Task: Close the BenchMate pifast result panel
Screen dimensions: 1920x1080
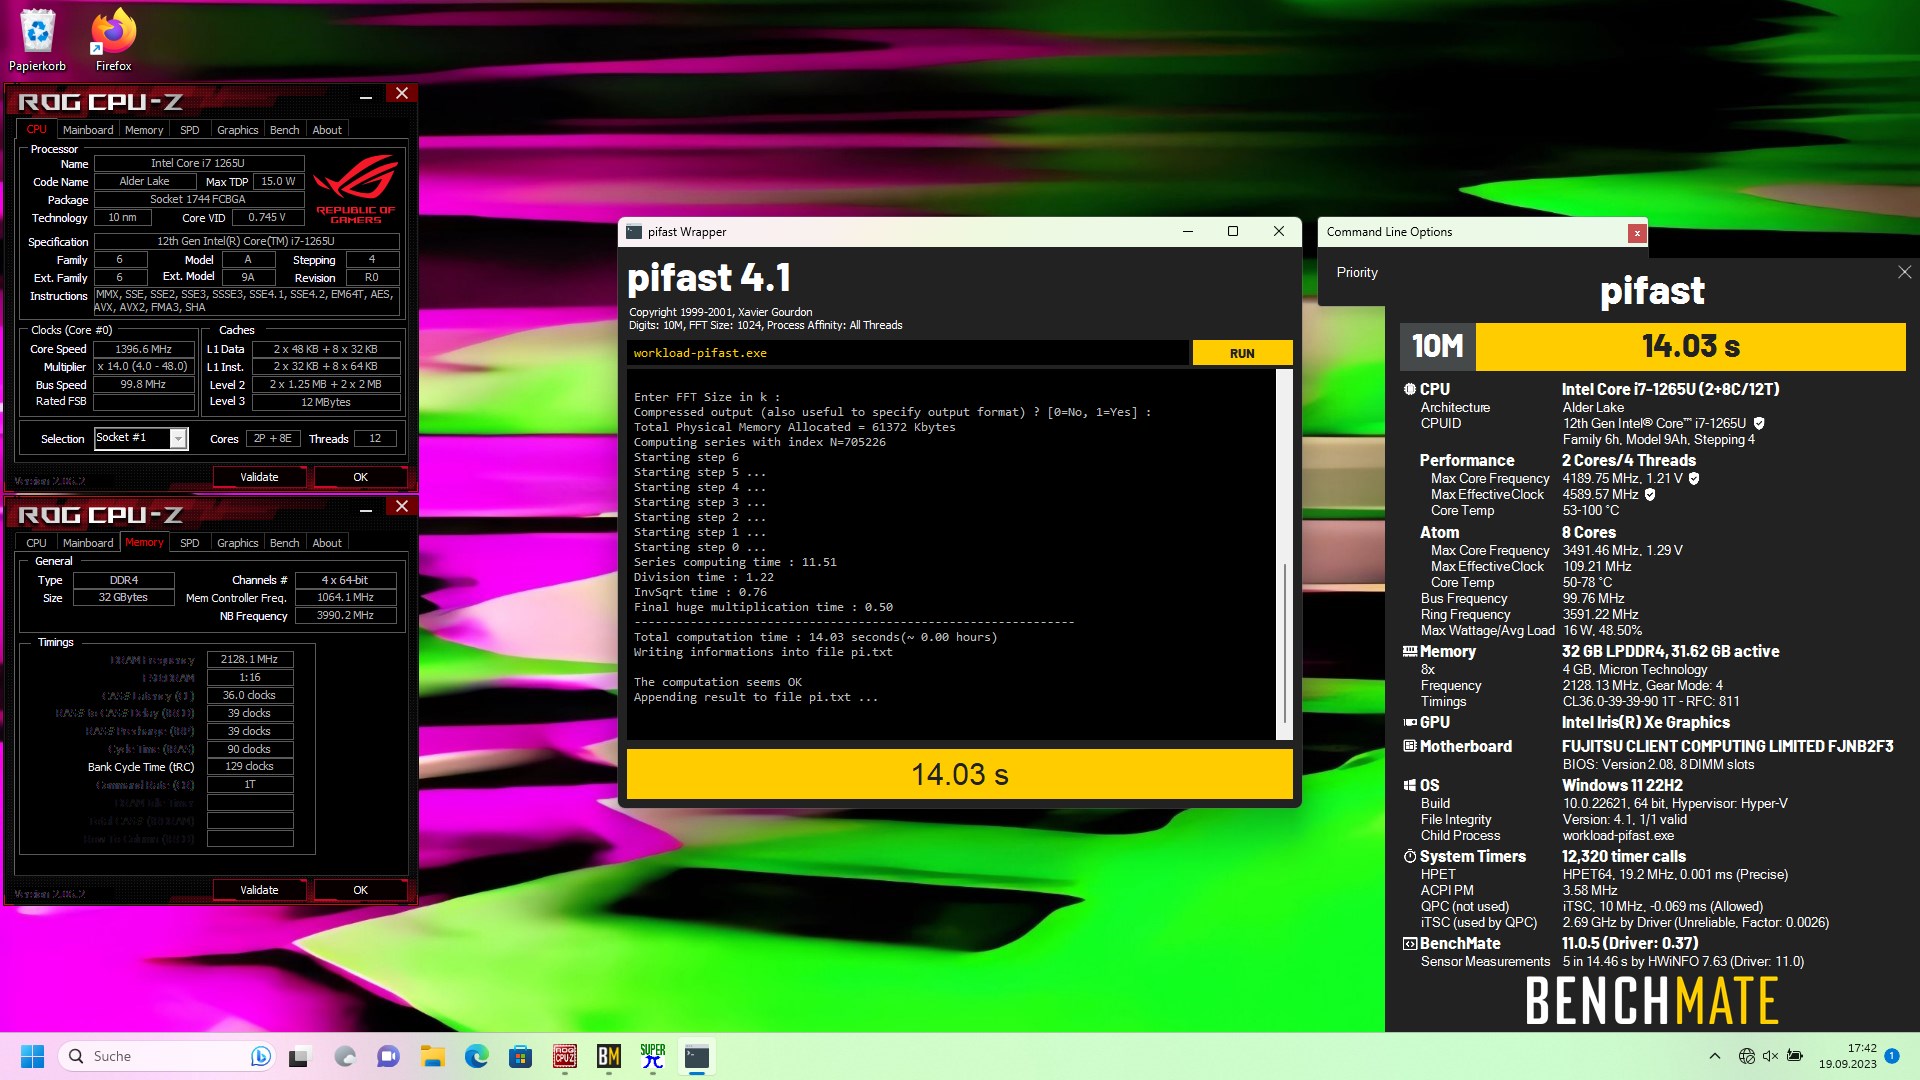Action: pos(1904,272)
